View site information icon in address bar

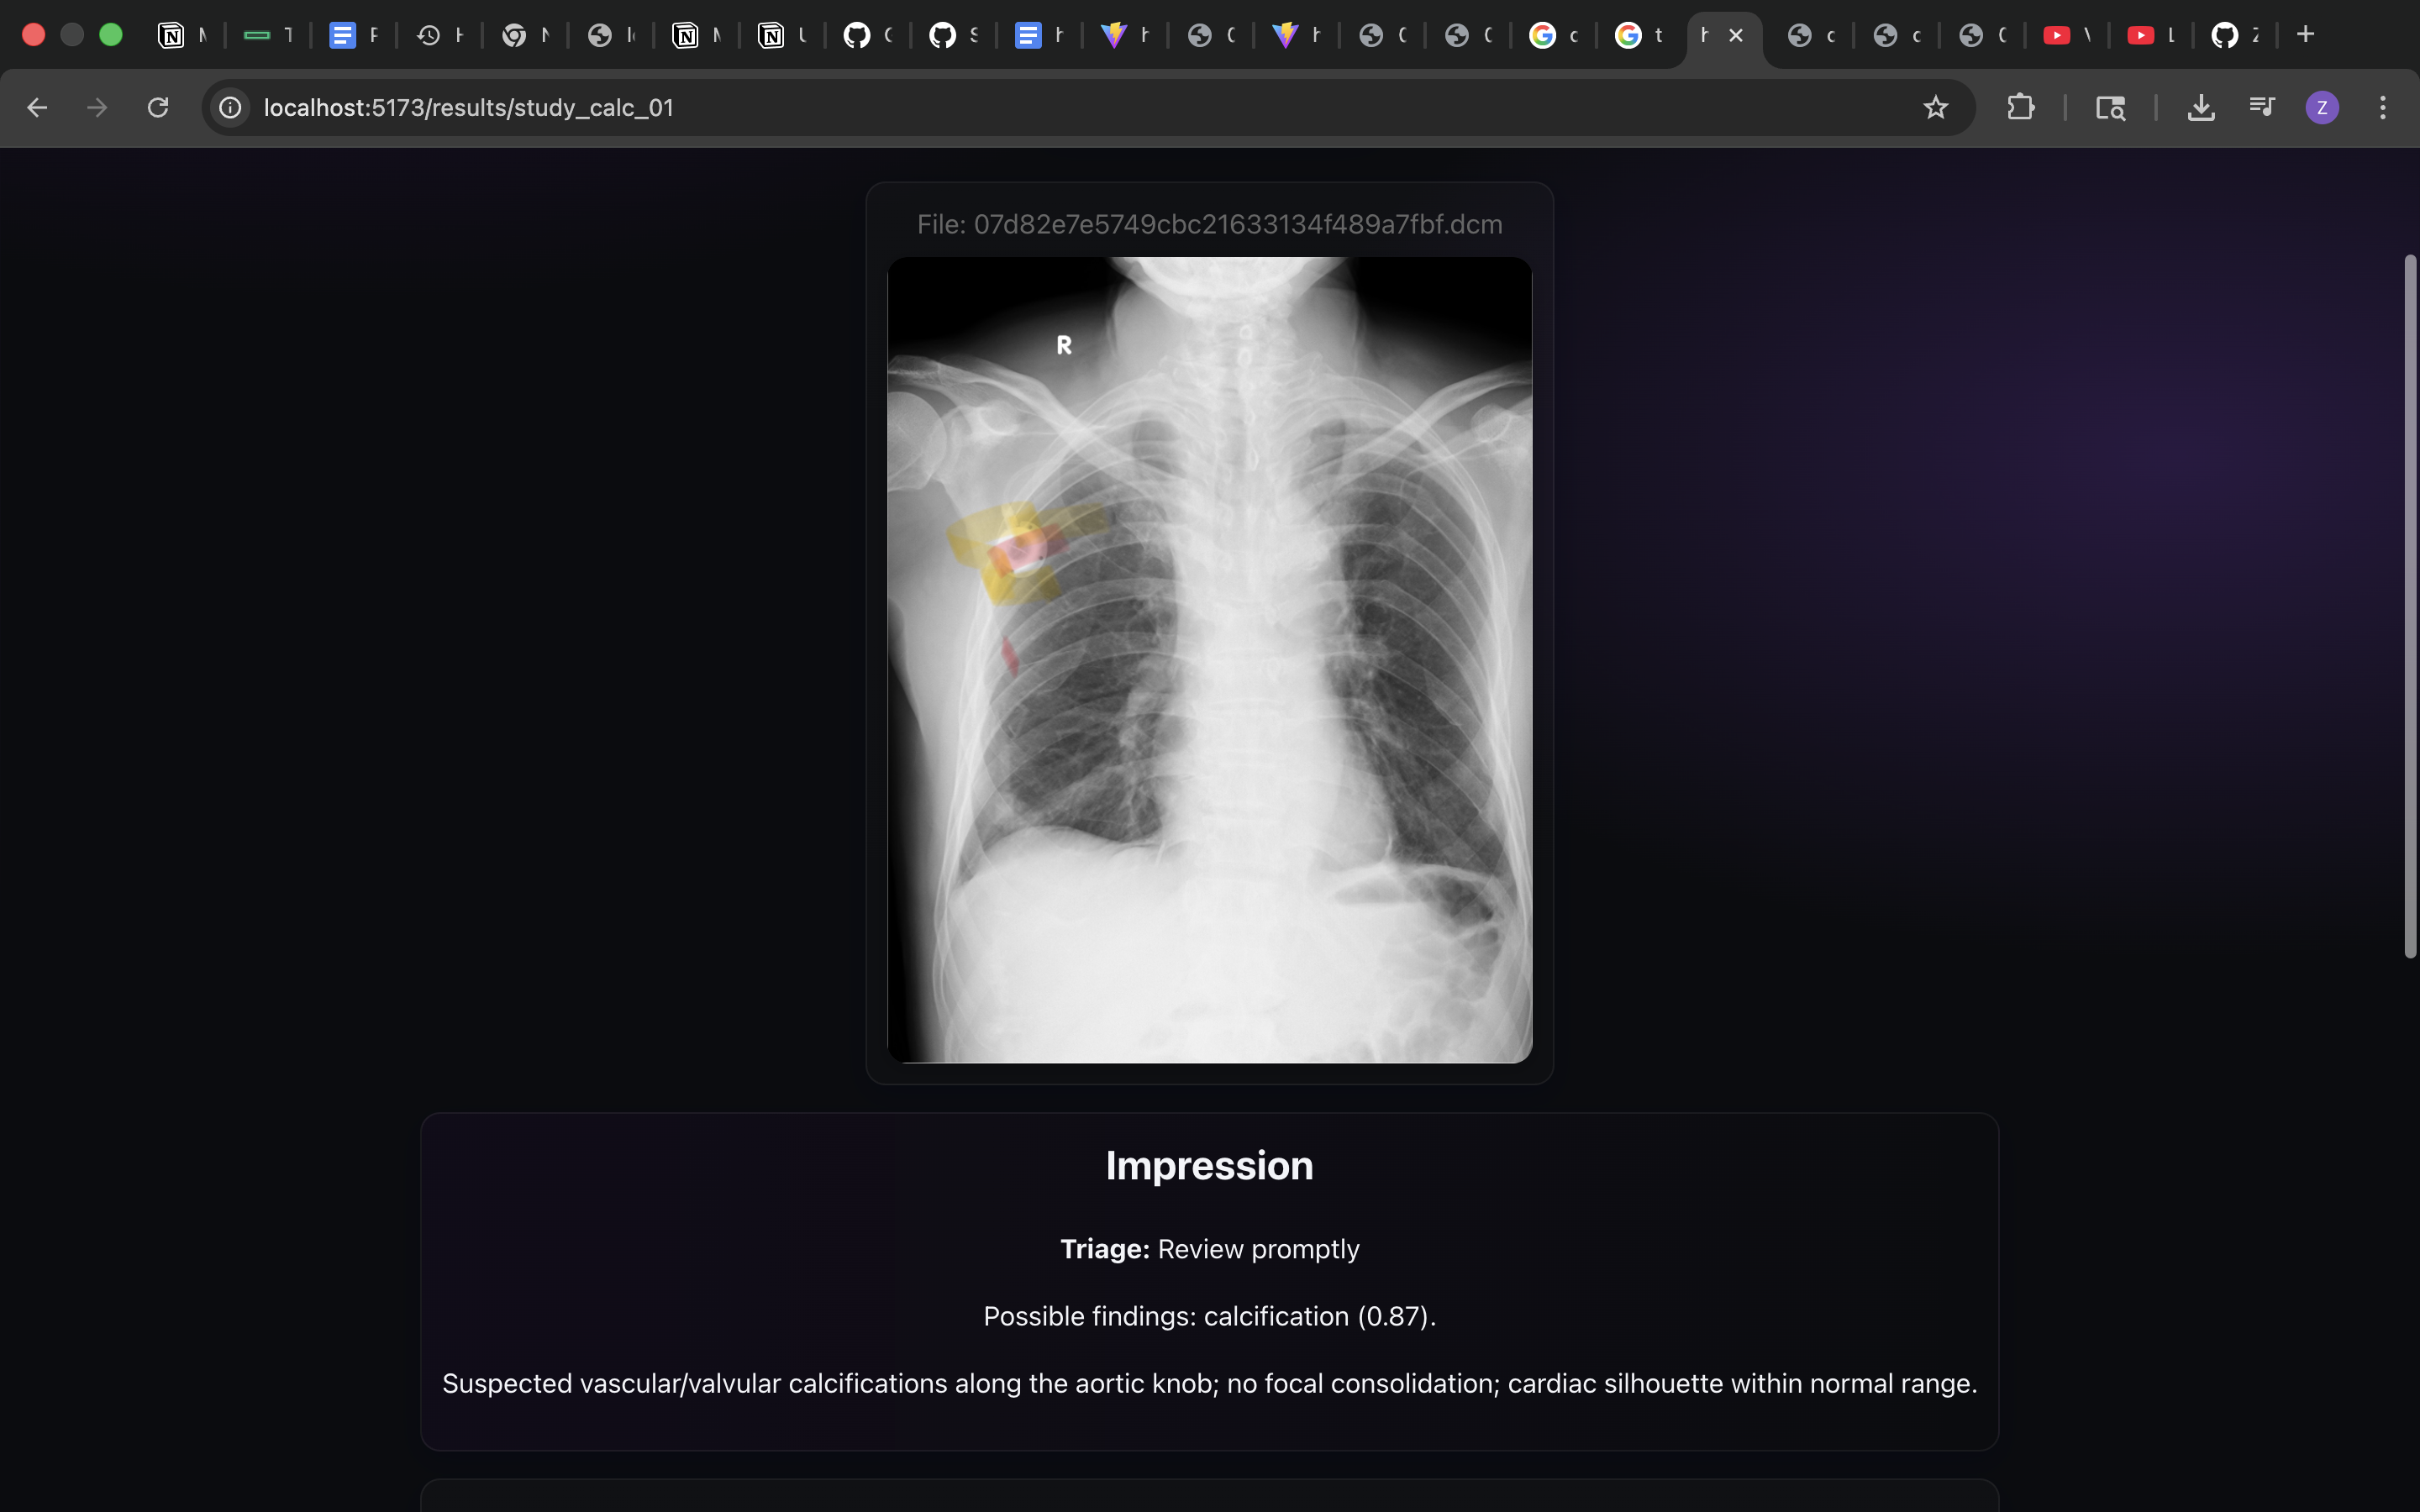[x=230, y=107]
